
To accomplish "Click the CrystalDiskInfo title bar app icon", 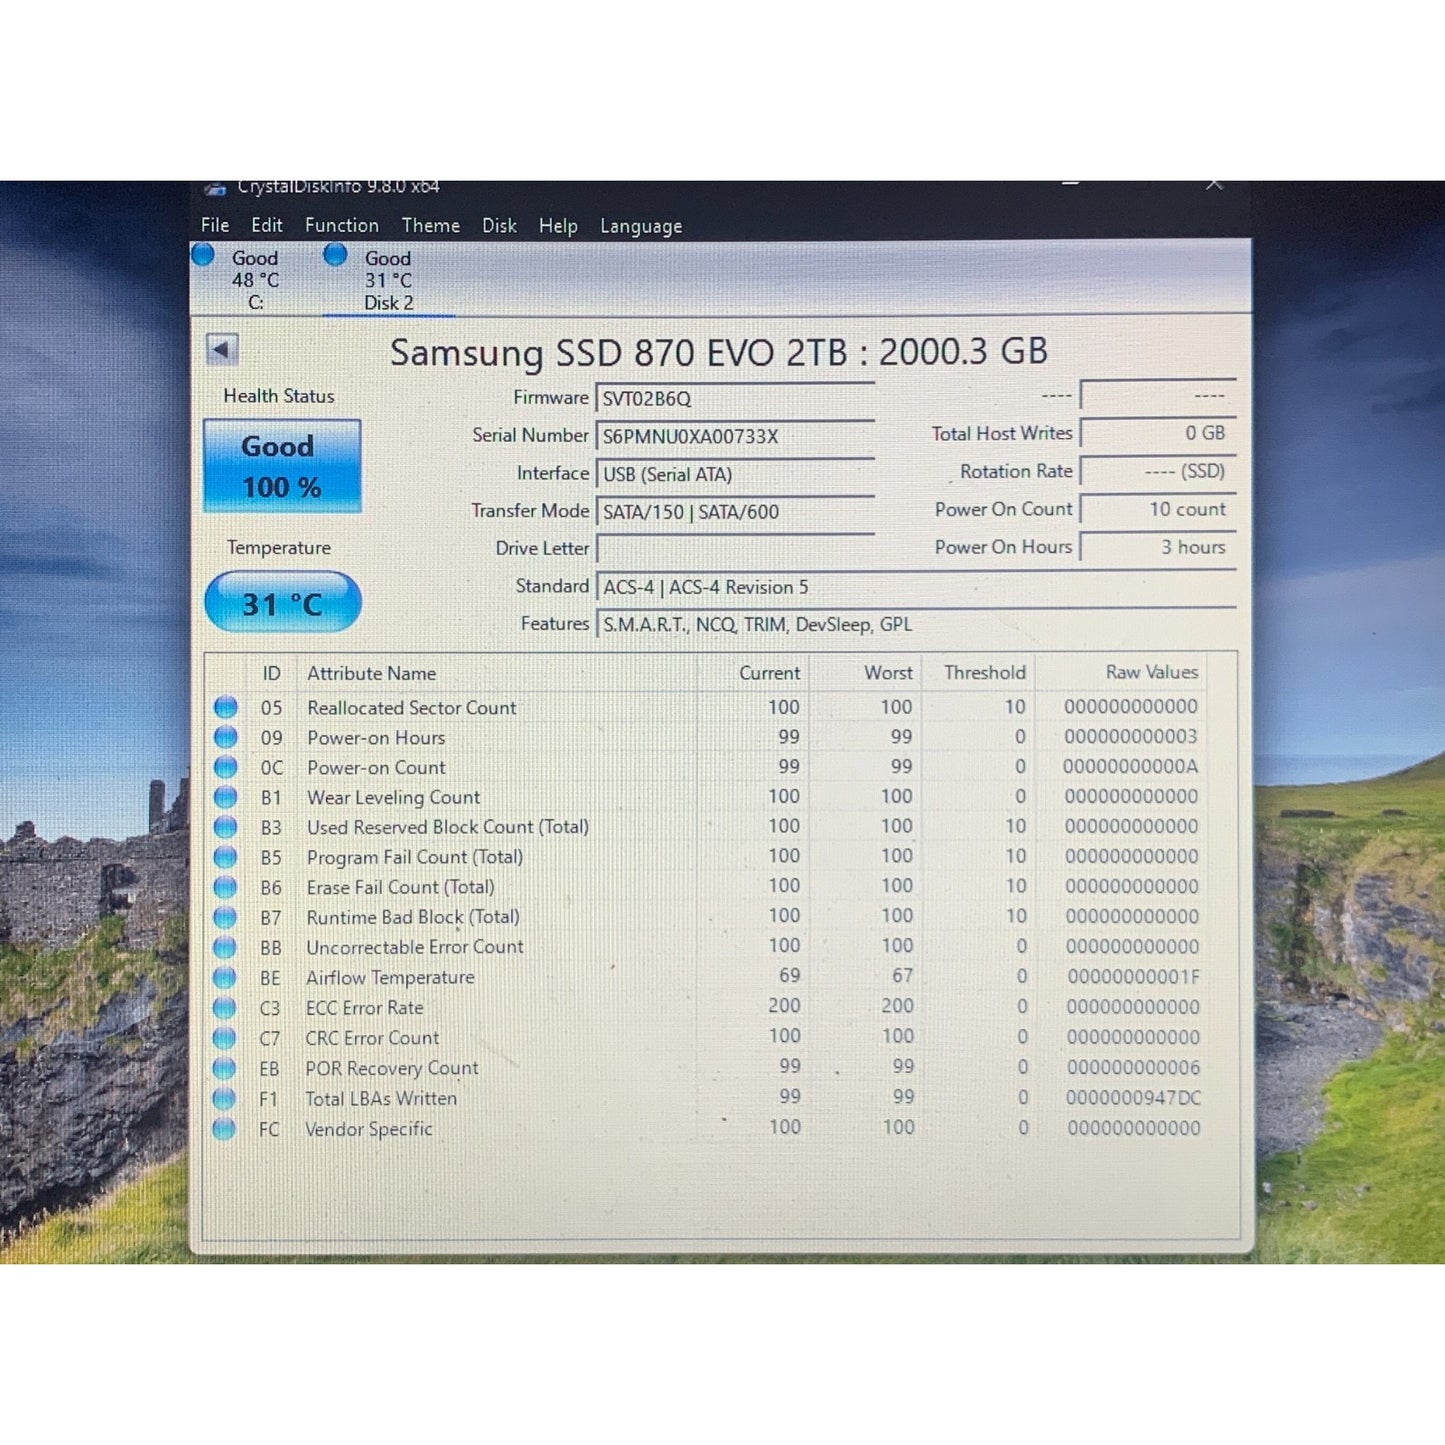I will 214,188.
